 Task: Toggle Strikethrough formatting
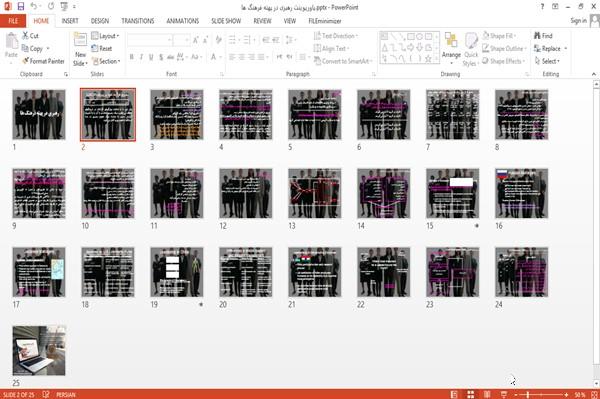pos(171,57)
